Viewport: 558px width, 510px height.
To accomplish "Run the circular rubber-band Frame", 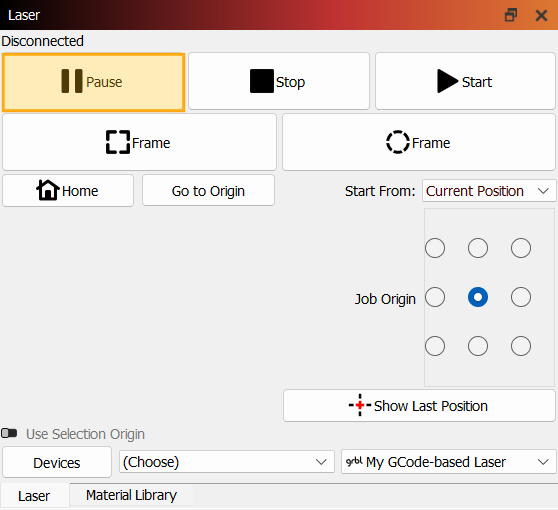I will tap(418, 142).
